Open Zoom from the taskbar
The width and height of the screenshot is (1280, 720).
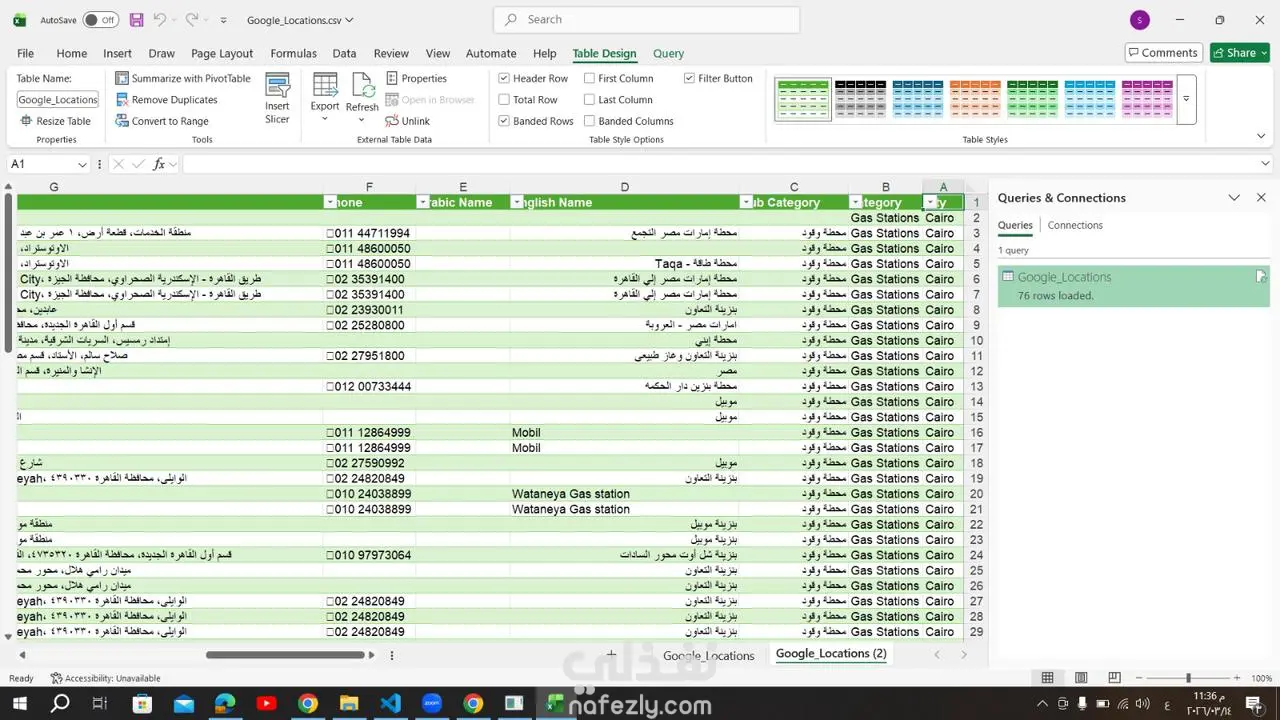[431, 704]
